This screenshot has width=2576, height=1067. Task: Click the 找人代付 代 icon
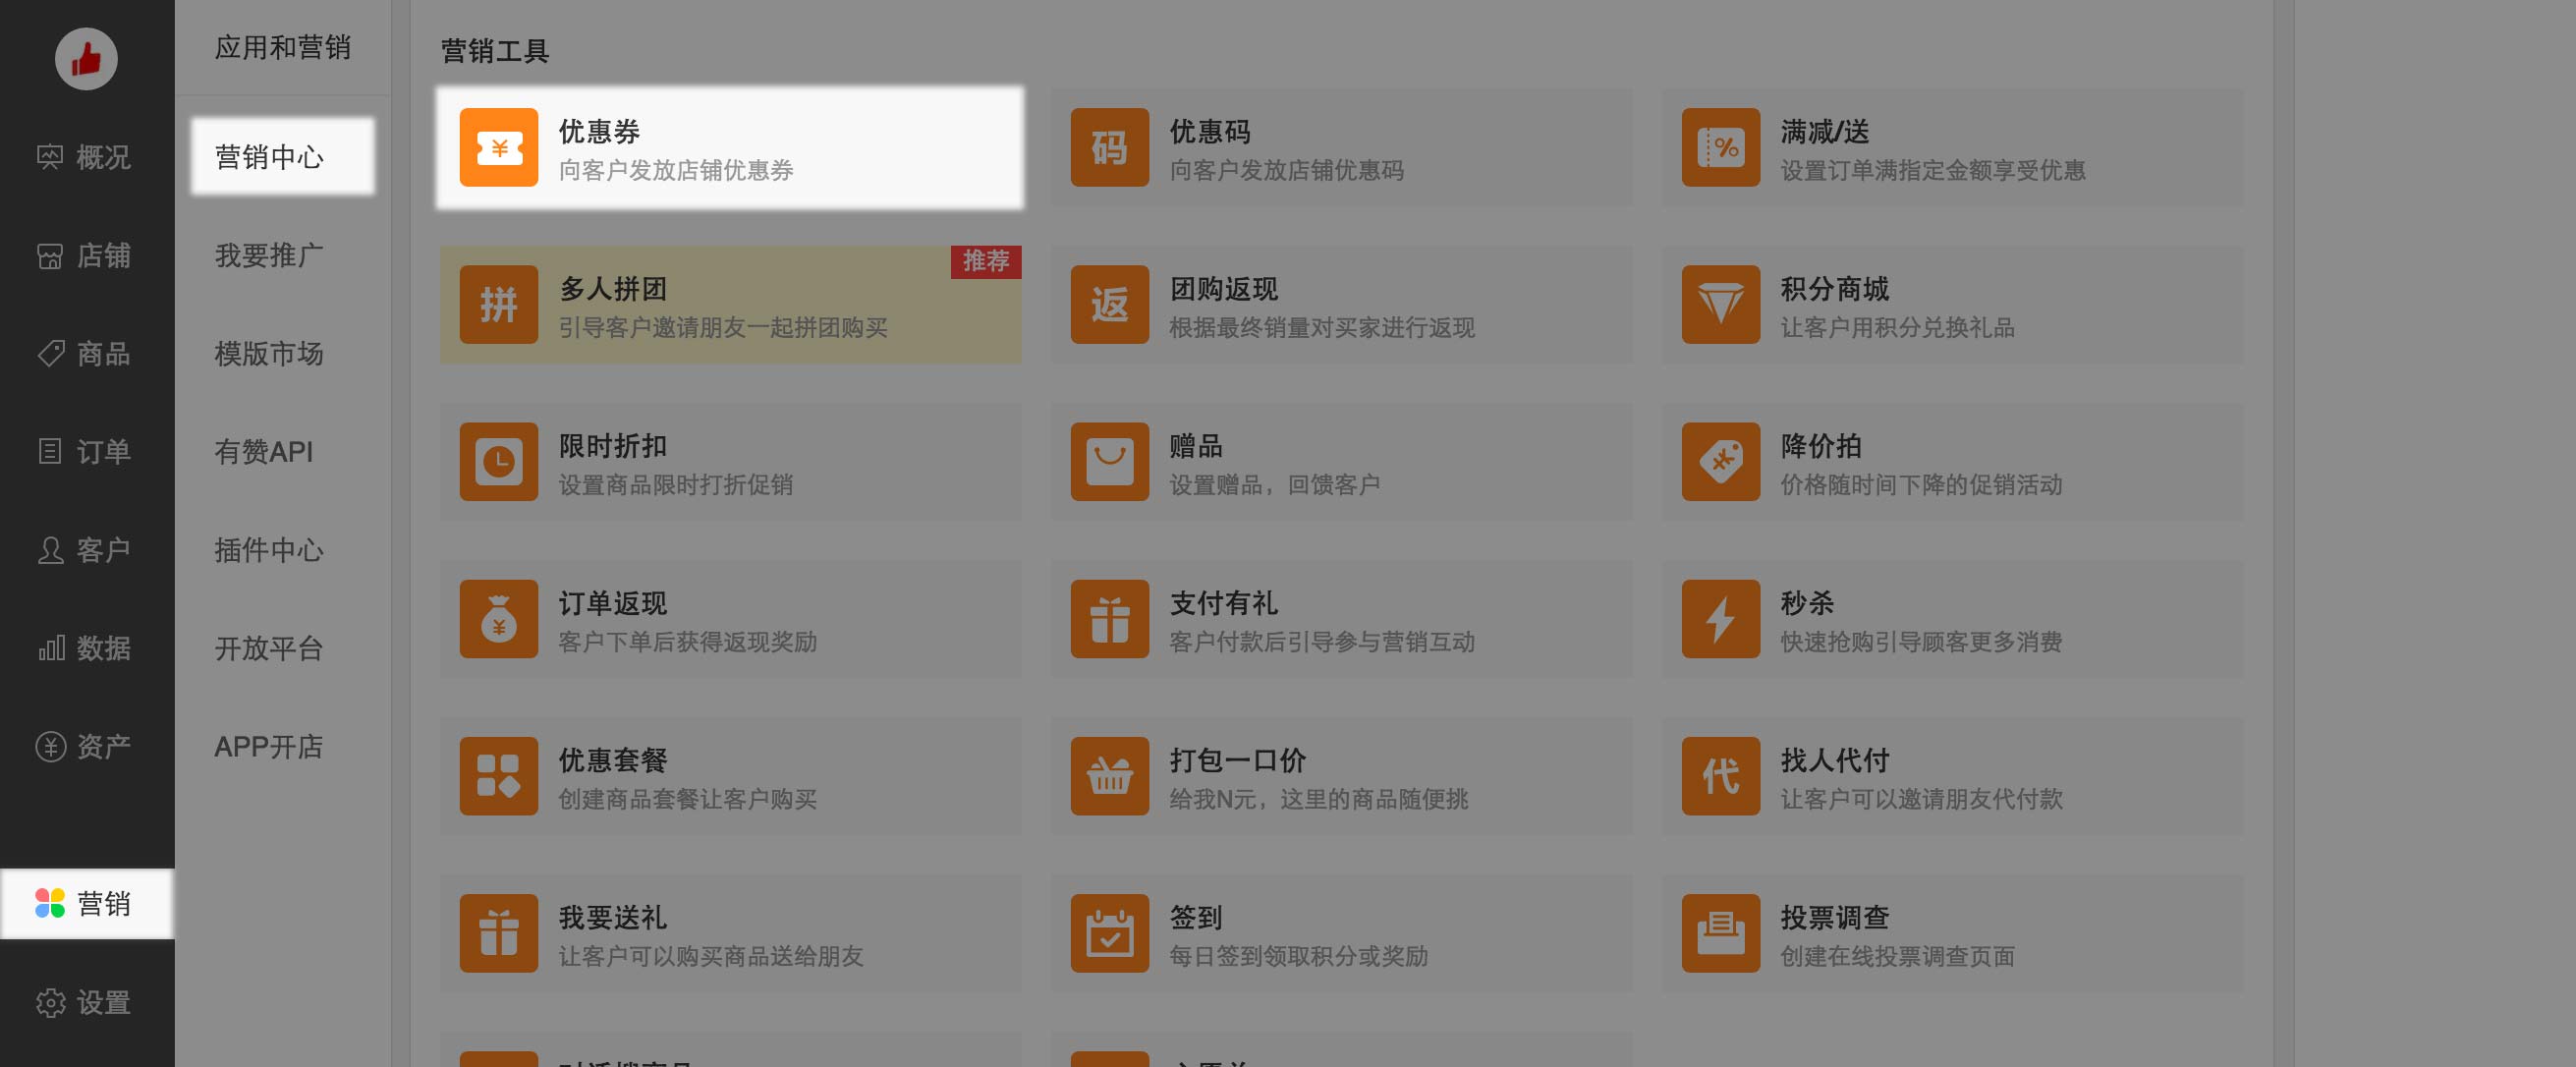[x=1720, y=775]
